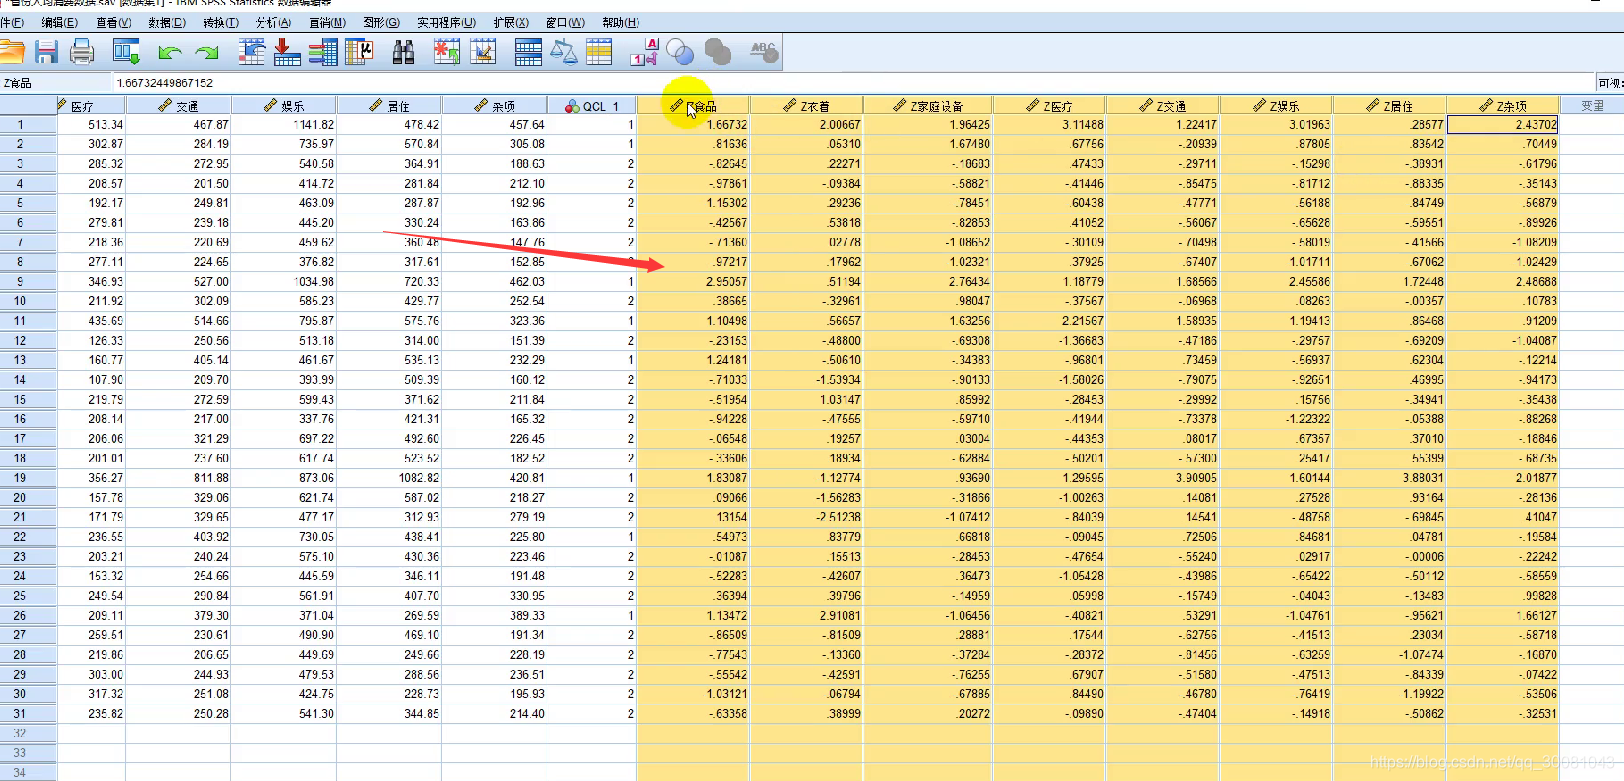Click the Use variable sets circles icon
Image resolution: width=1624 pixels, height=781 pixels.
click(680, 52)
